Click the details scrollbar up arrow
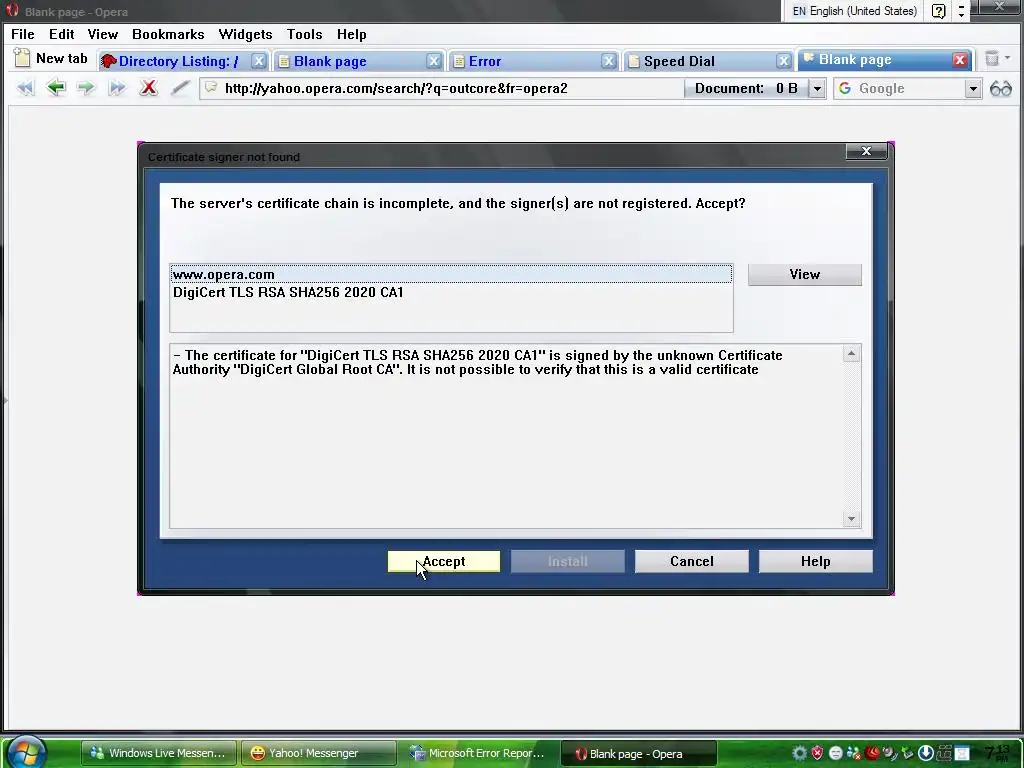 [x=851, y=353]
